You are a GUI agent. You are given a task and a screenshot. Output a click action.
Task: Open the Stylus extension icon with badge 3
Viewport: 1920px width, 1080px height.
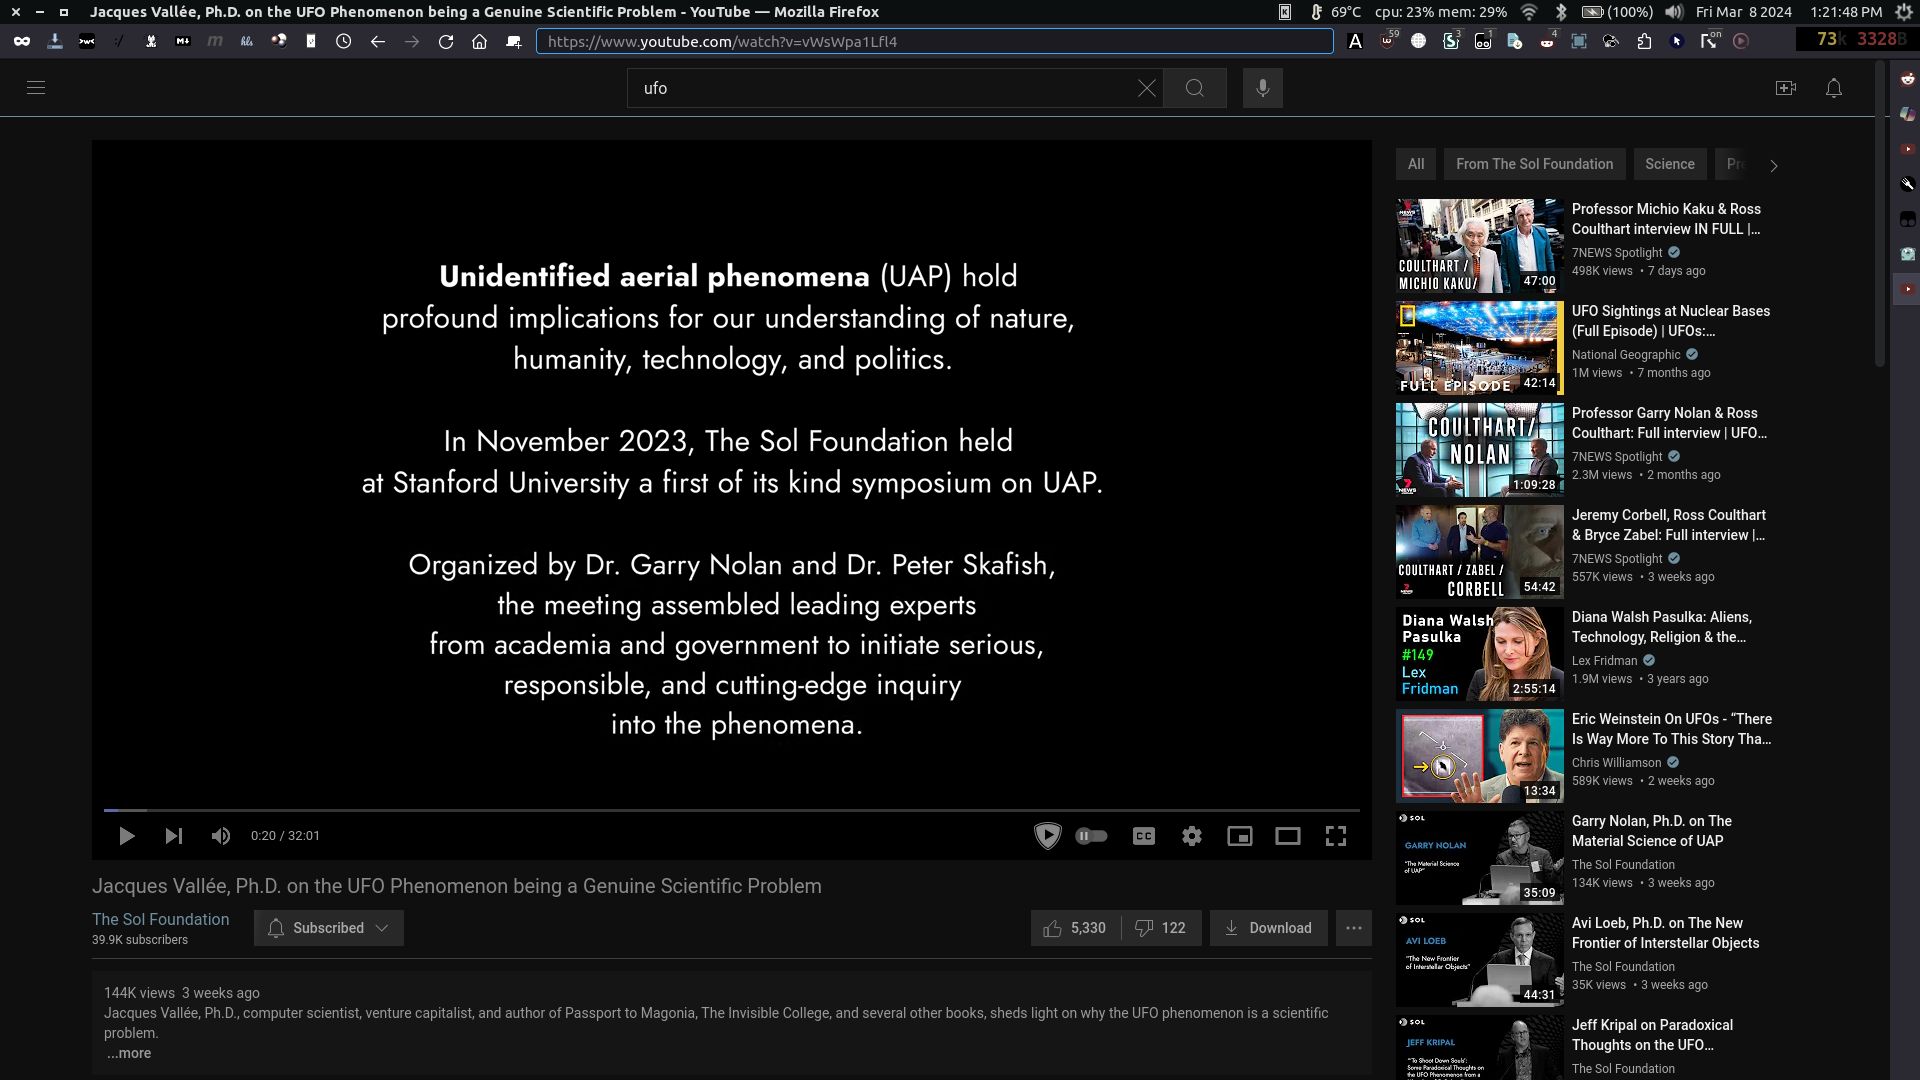[1451, 41]
